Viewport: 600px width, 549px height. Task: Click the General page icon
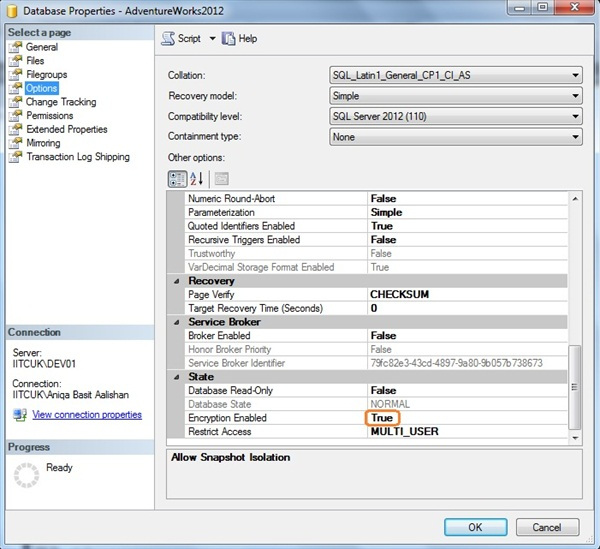pos(15,47)
